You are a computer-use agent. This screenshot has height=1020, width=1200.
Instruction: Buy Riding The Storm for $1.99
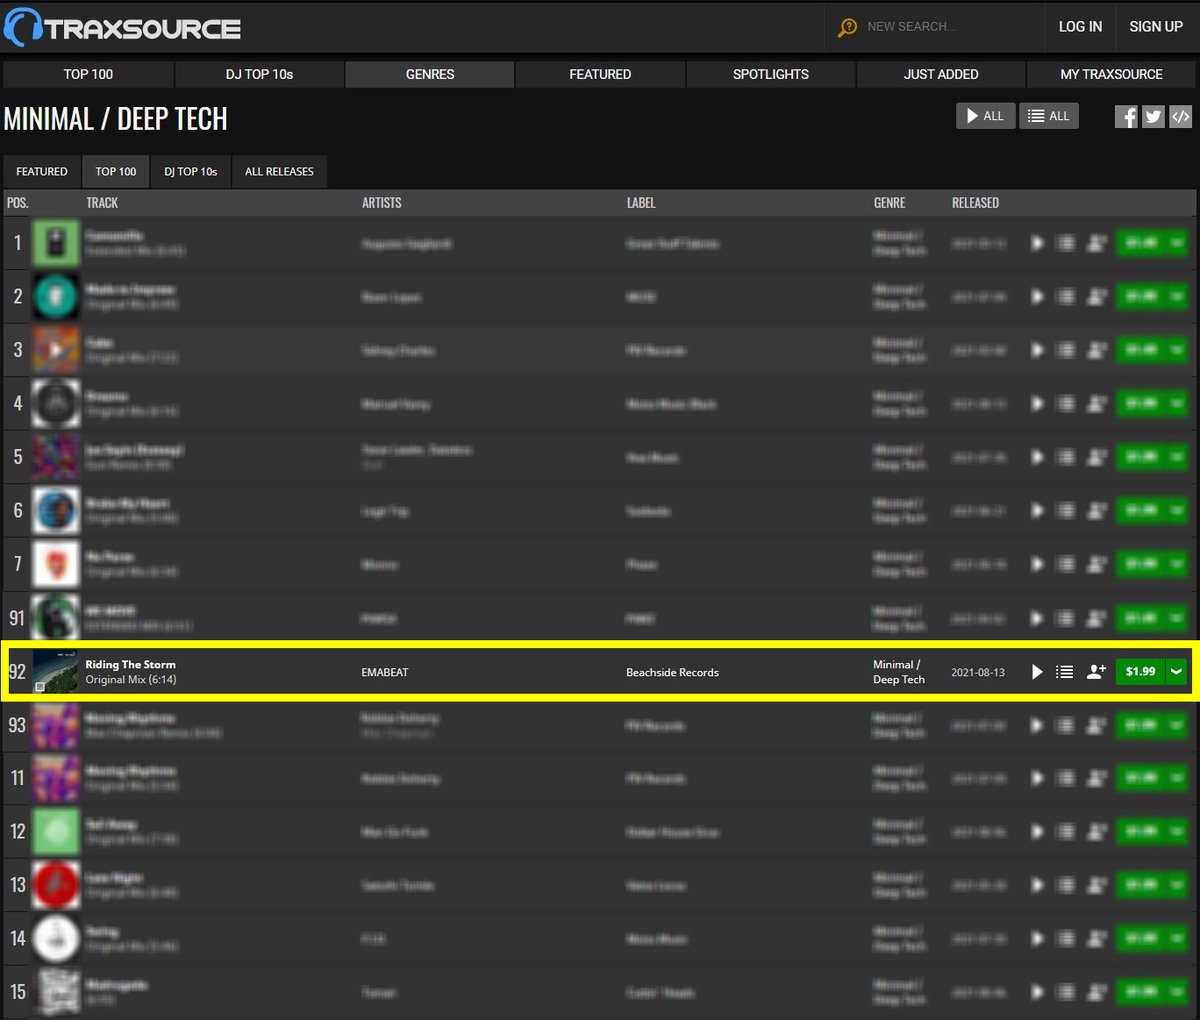click(x=1140, y=672)
